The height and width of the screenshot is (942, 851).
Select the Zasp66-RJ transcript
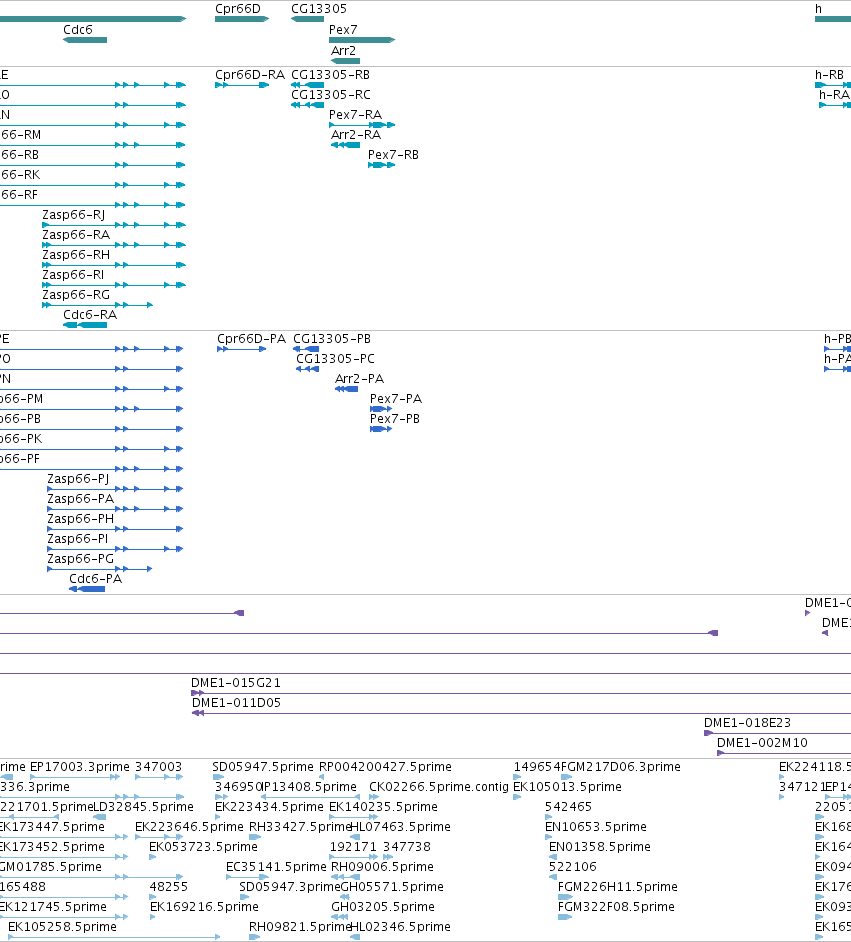point(114,225)
